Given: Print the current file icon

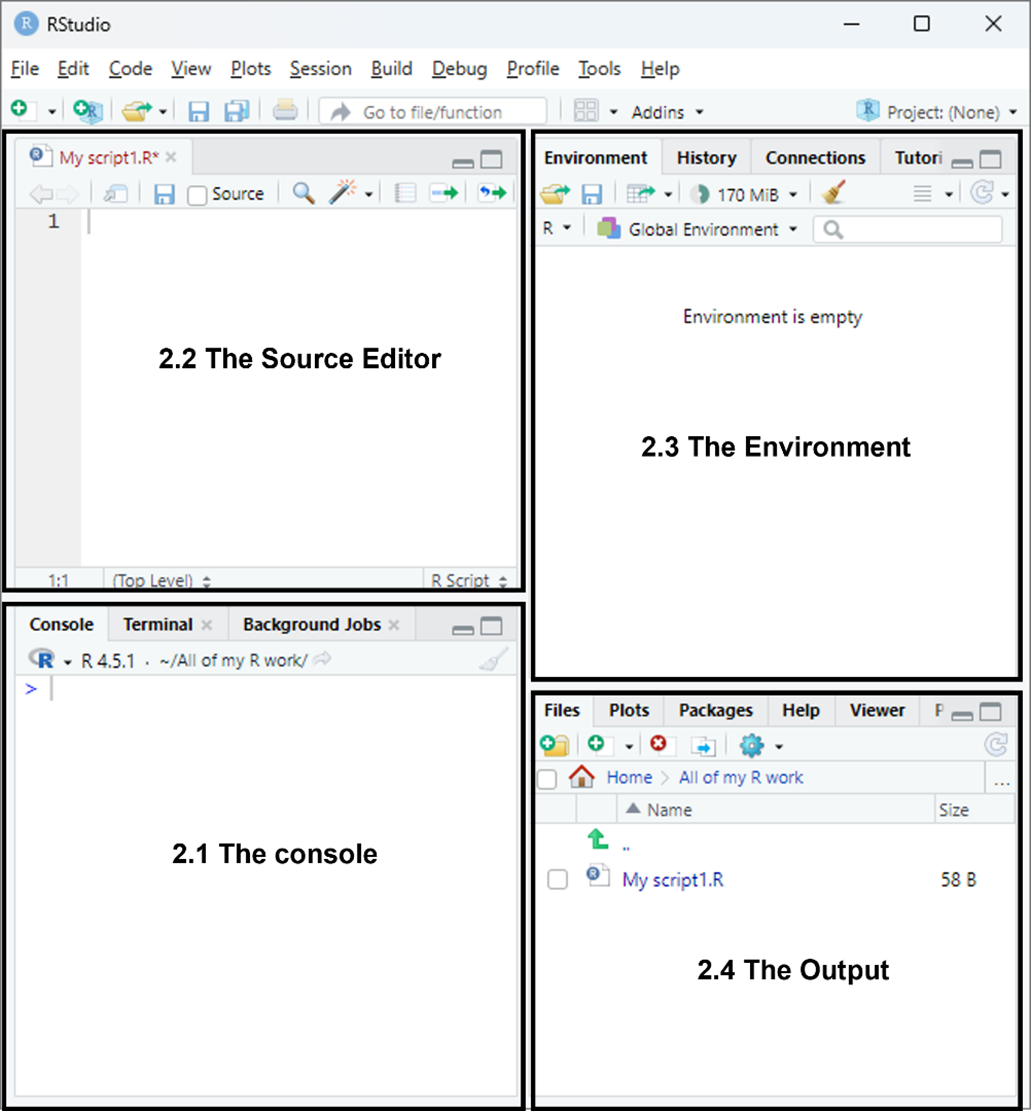Looking at the screenshot, I should 285,111.
